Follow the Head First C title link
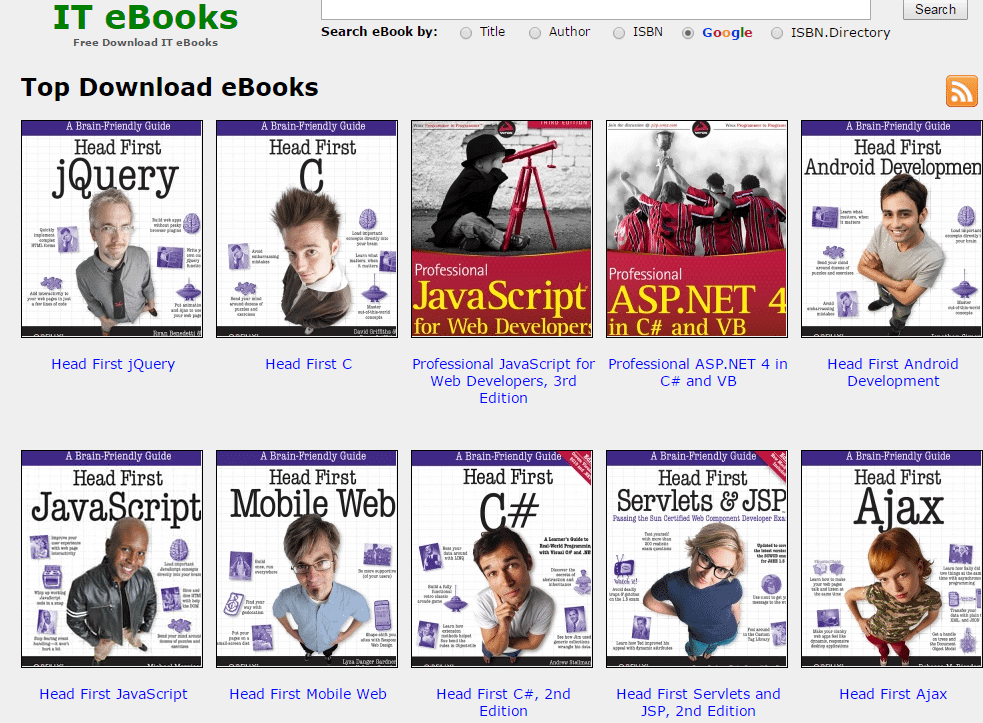The width and height of the screenshot is (983, 723). tap(308, 364)
